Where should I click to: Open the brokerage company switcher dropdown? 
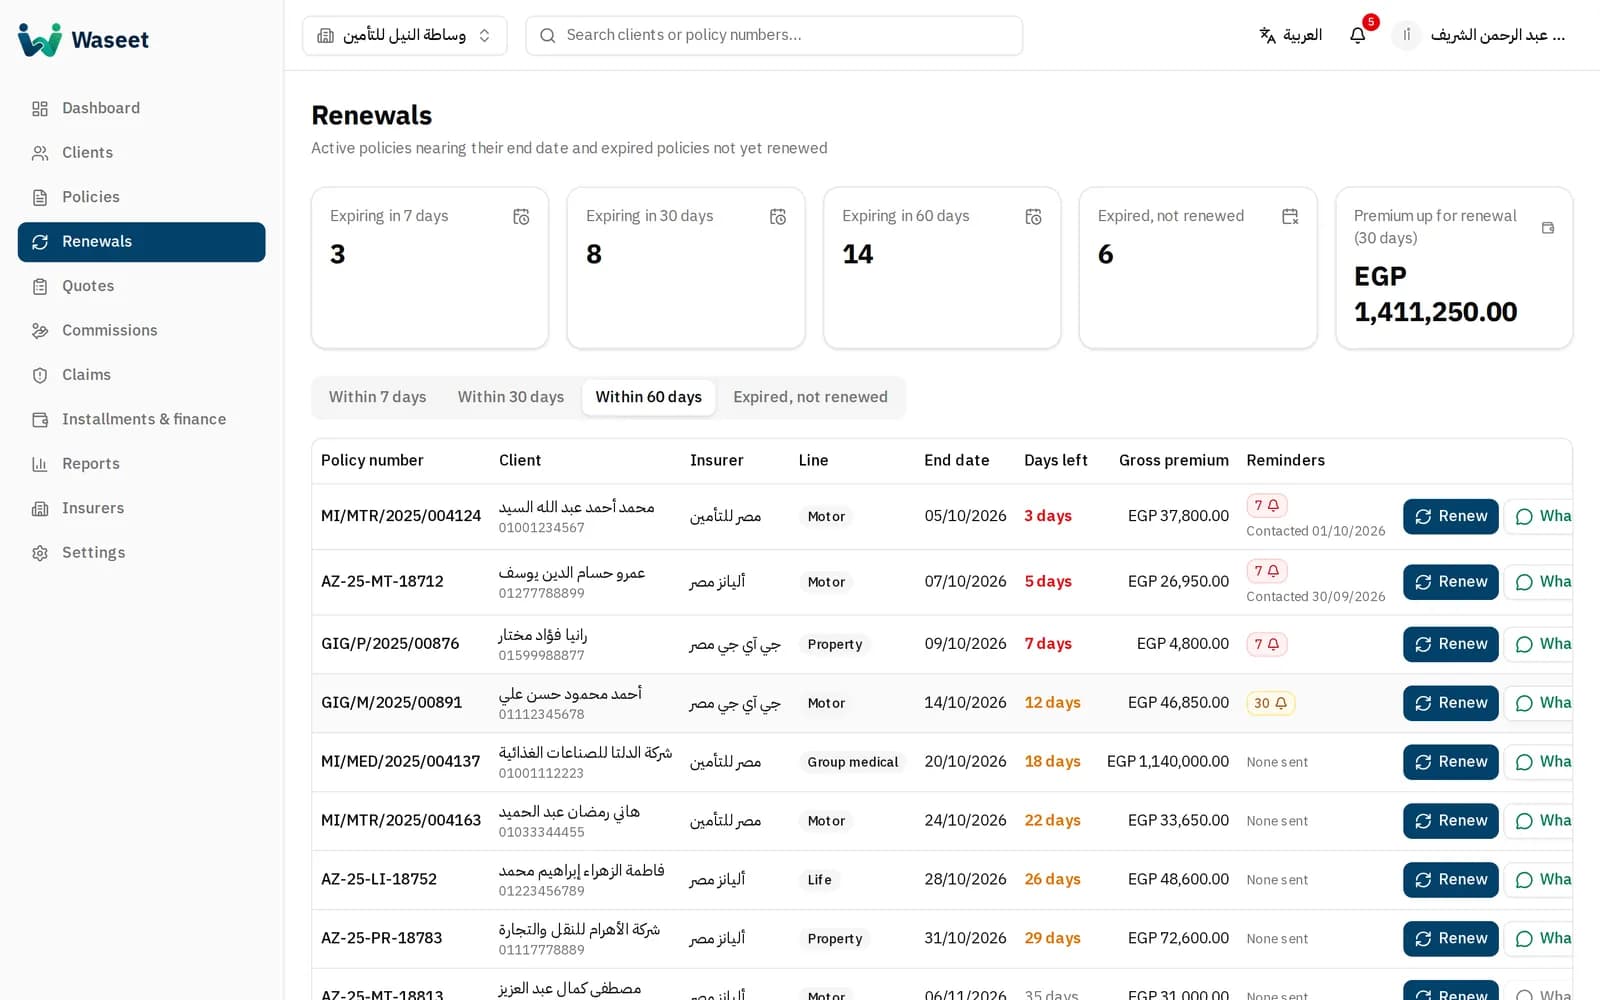point(404,35)
